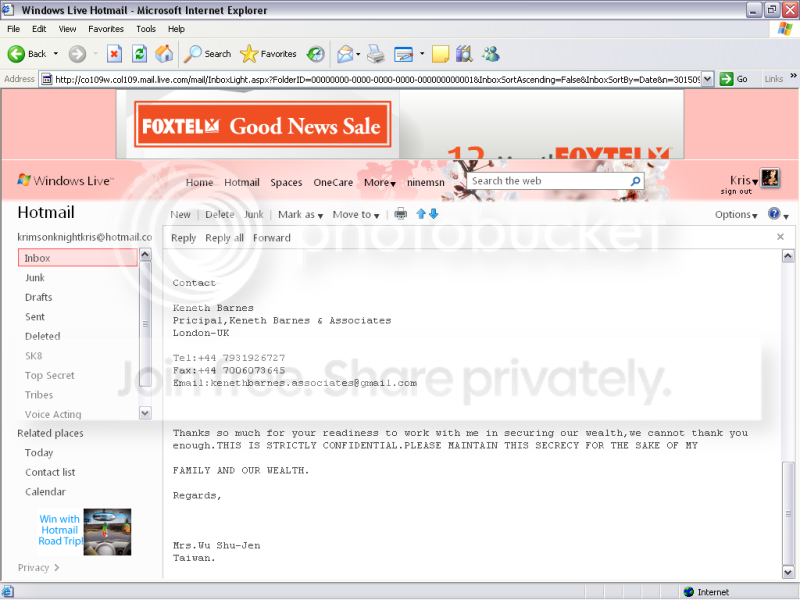800x600 pixels.
Task: Go to the browser Home page icon
Action: tap(164, 54)
